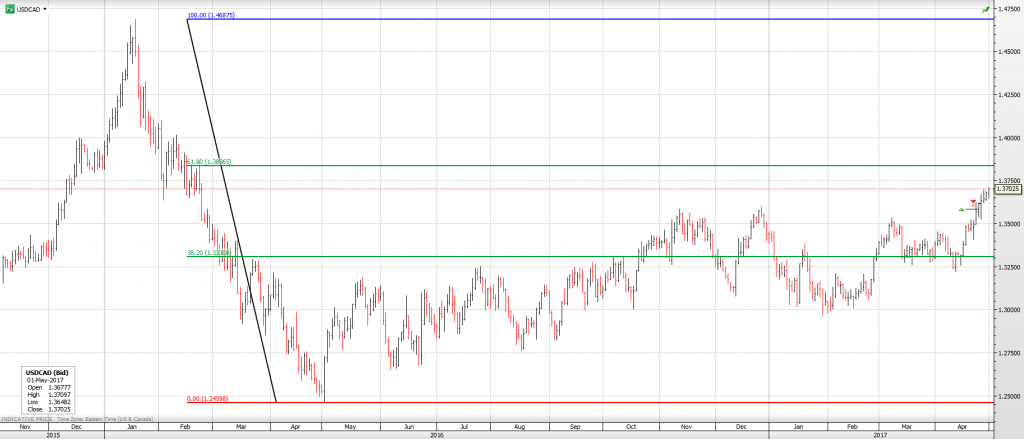The height and width of the screenshot is (439, 1024).
Task: Click the USDCAD symbol name text
Action: 28,8
